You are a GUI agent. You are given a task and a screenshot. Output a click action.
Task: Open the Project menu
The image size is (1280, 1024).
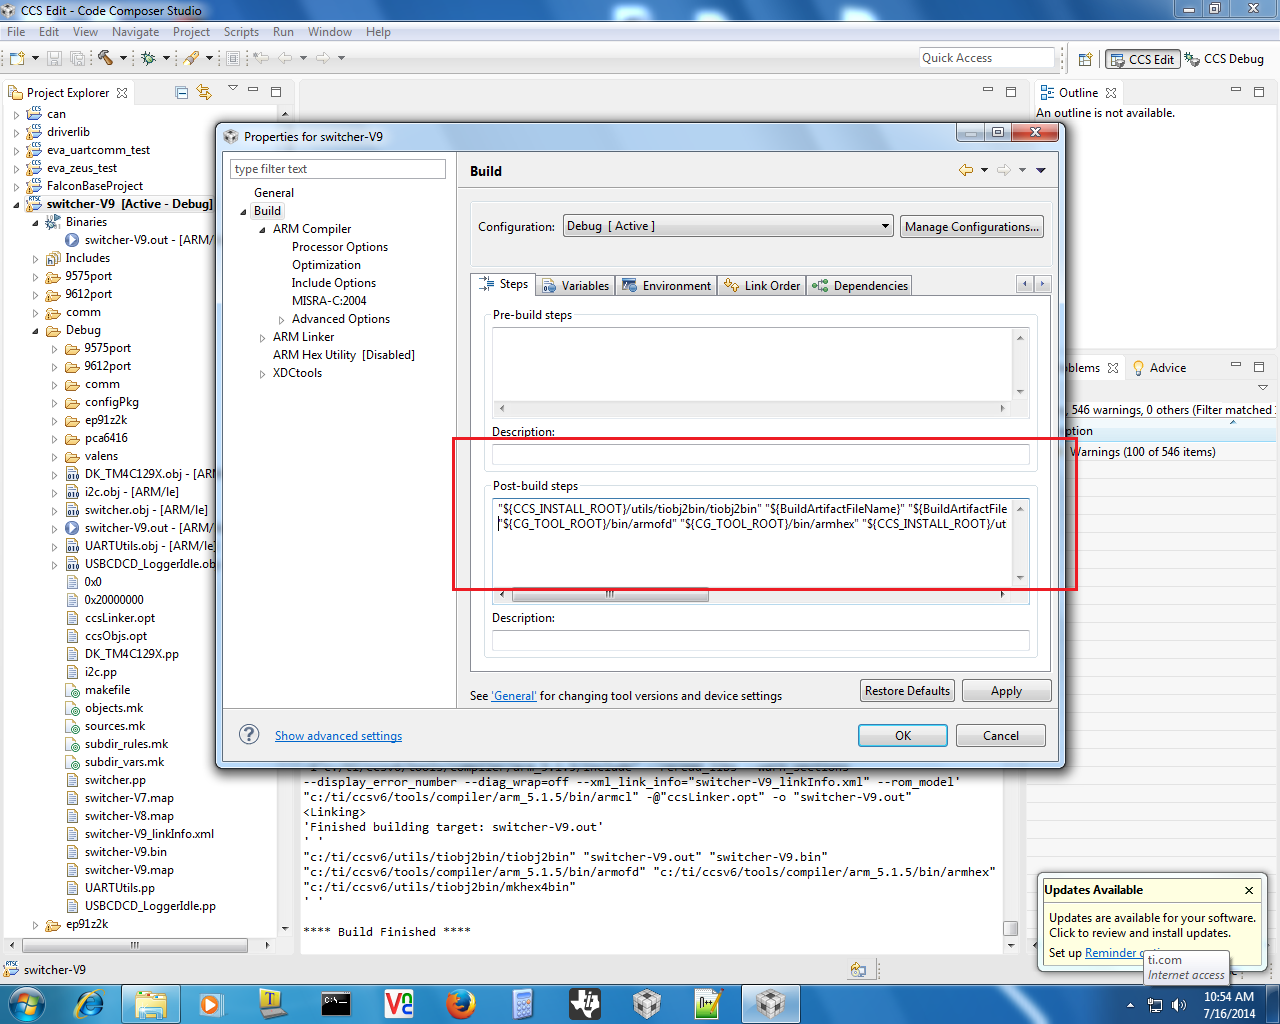pos(191,32)
